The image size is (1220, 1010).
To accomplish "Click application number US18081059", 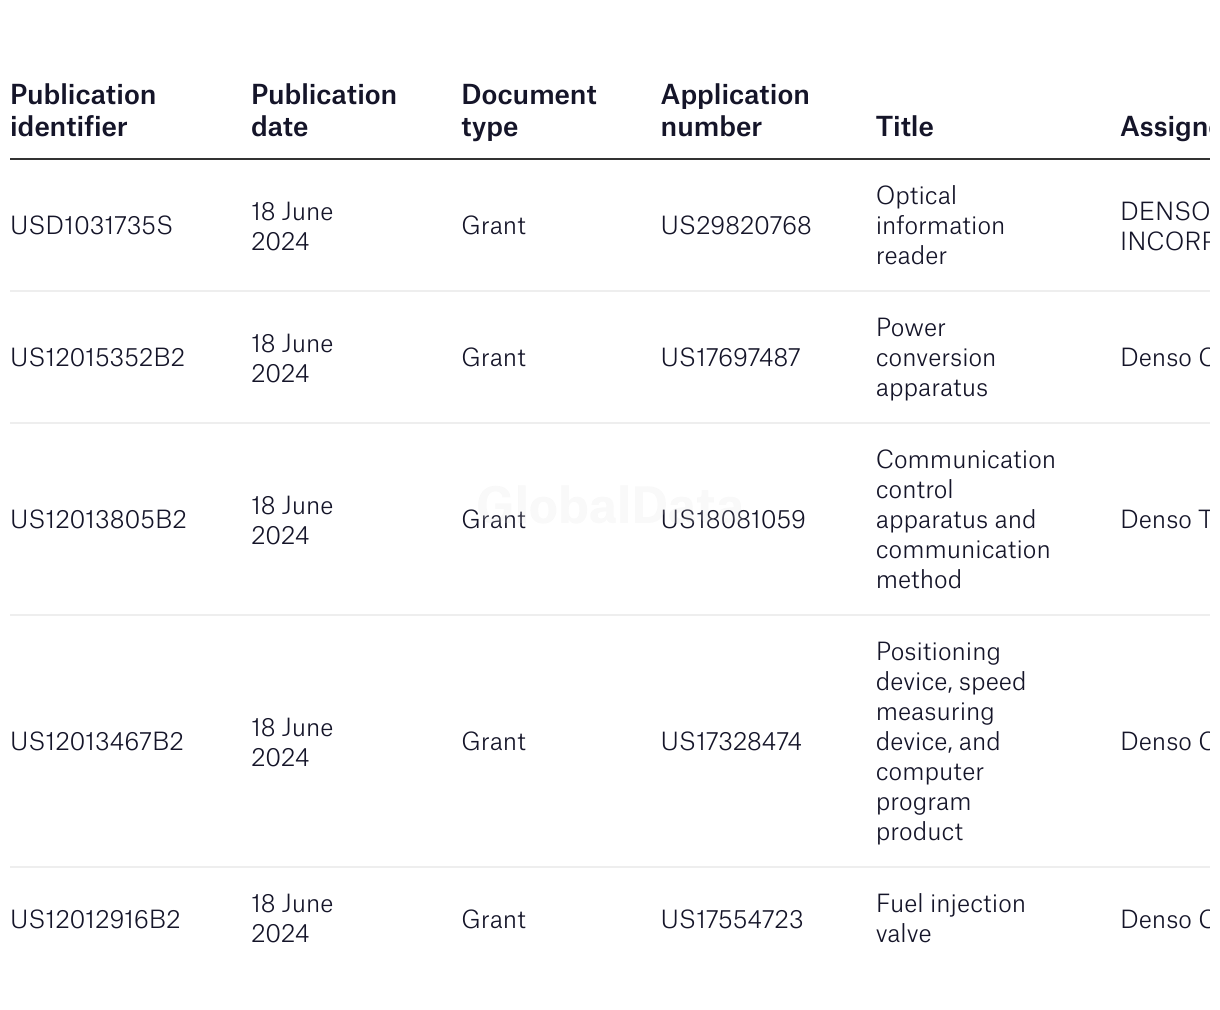I will [x=732, y=520].
